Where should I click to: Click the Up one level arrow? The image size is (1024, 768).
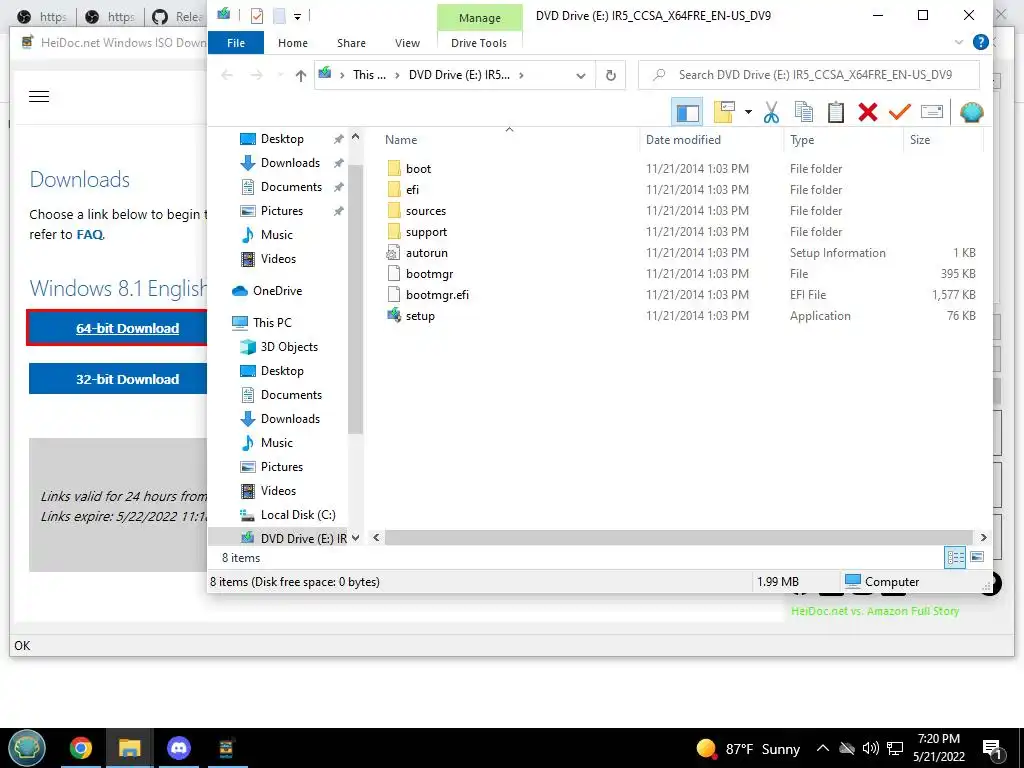300,75
